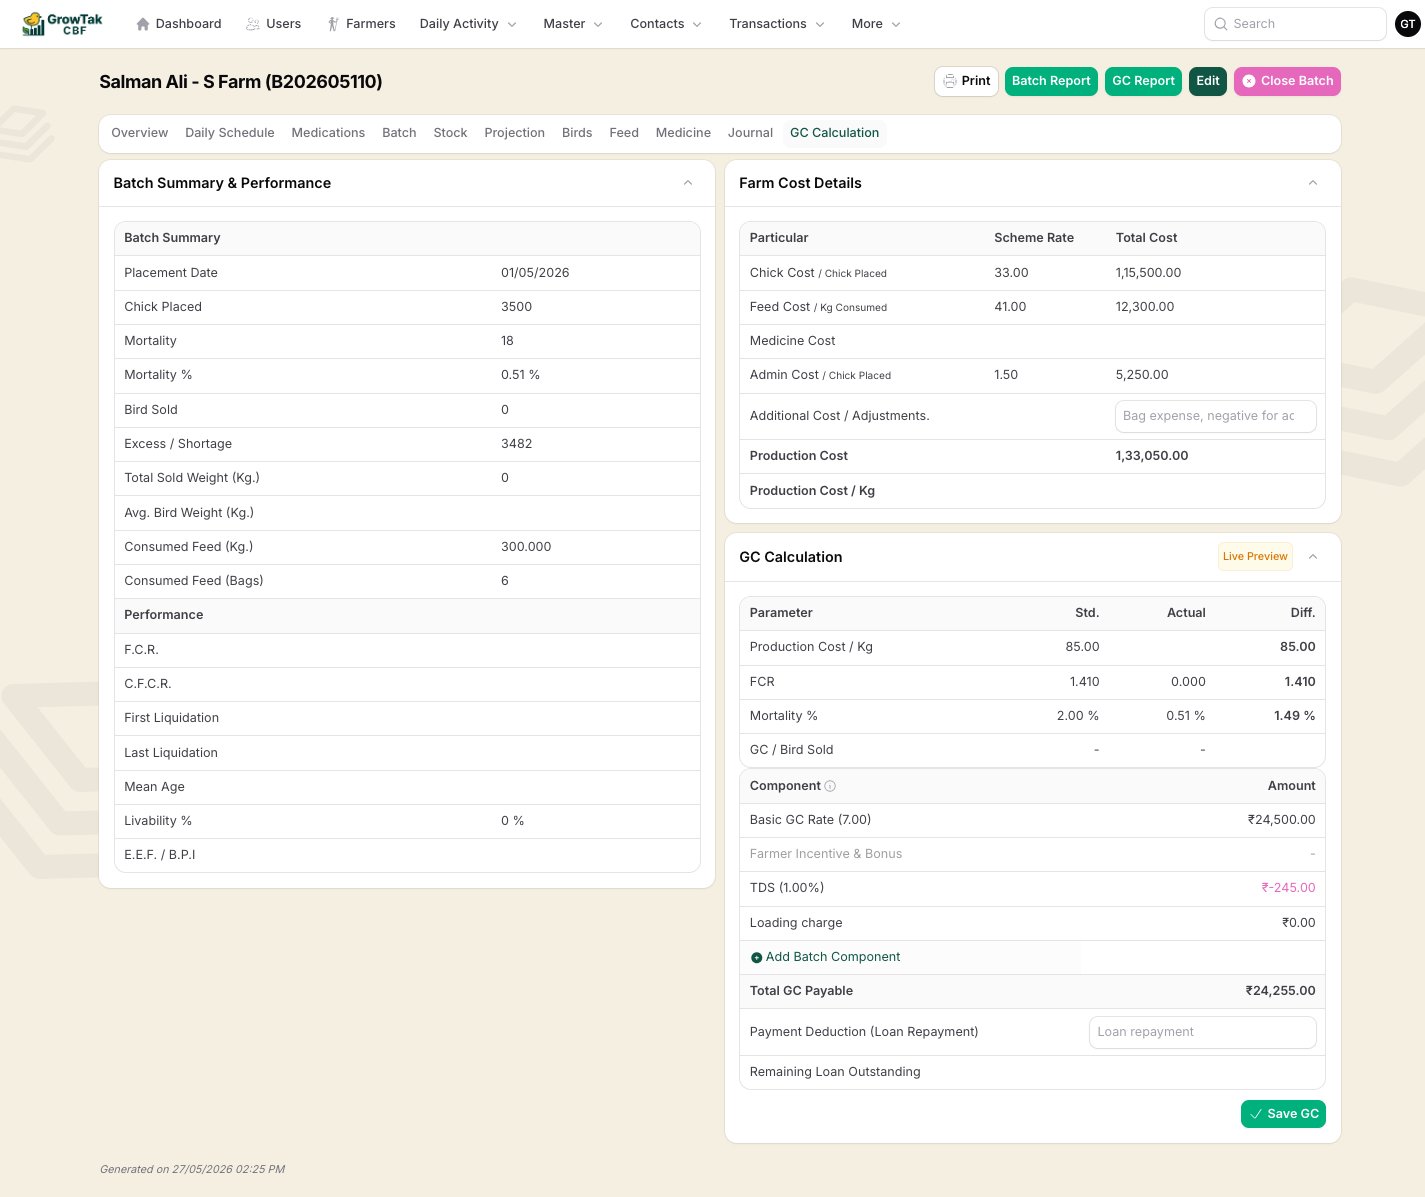Click the Consumed Feed value 300.000
The height and width of the screenshot is (1197, 1425).
526,547
